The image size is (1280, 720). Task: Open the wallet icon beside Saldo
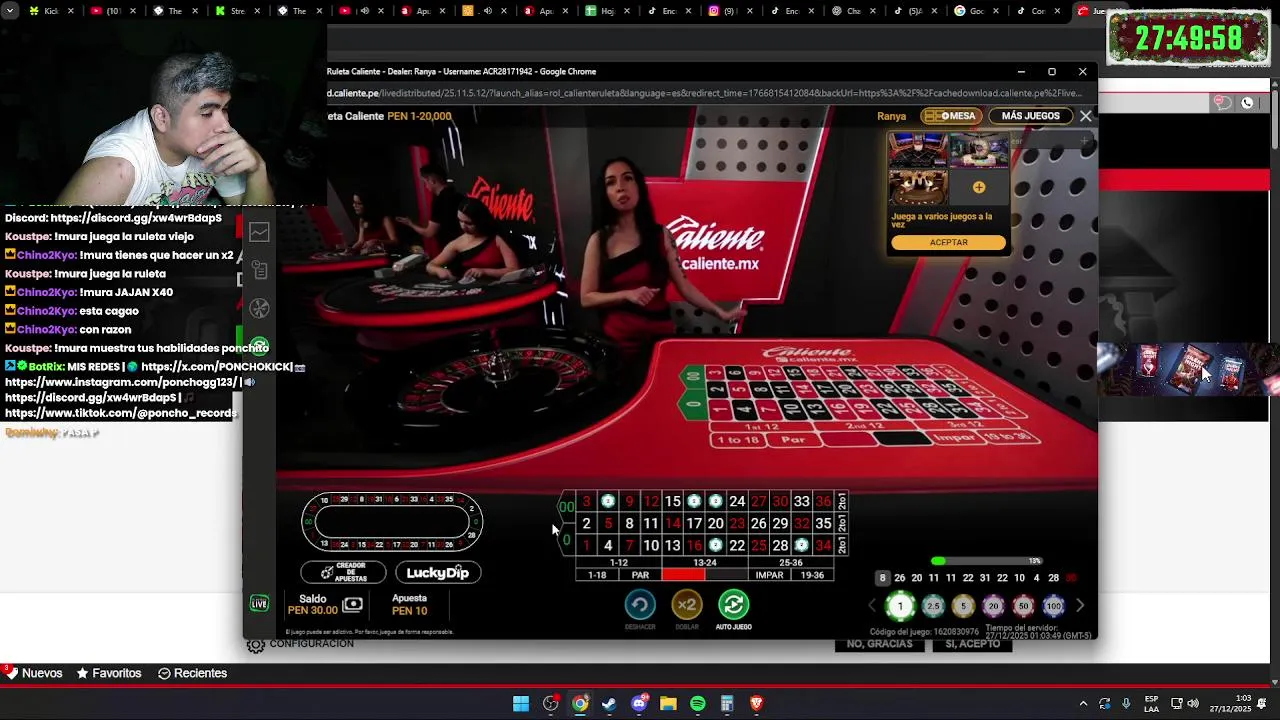352,605
